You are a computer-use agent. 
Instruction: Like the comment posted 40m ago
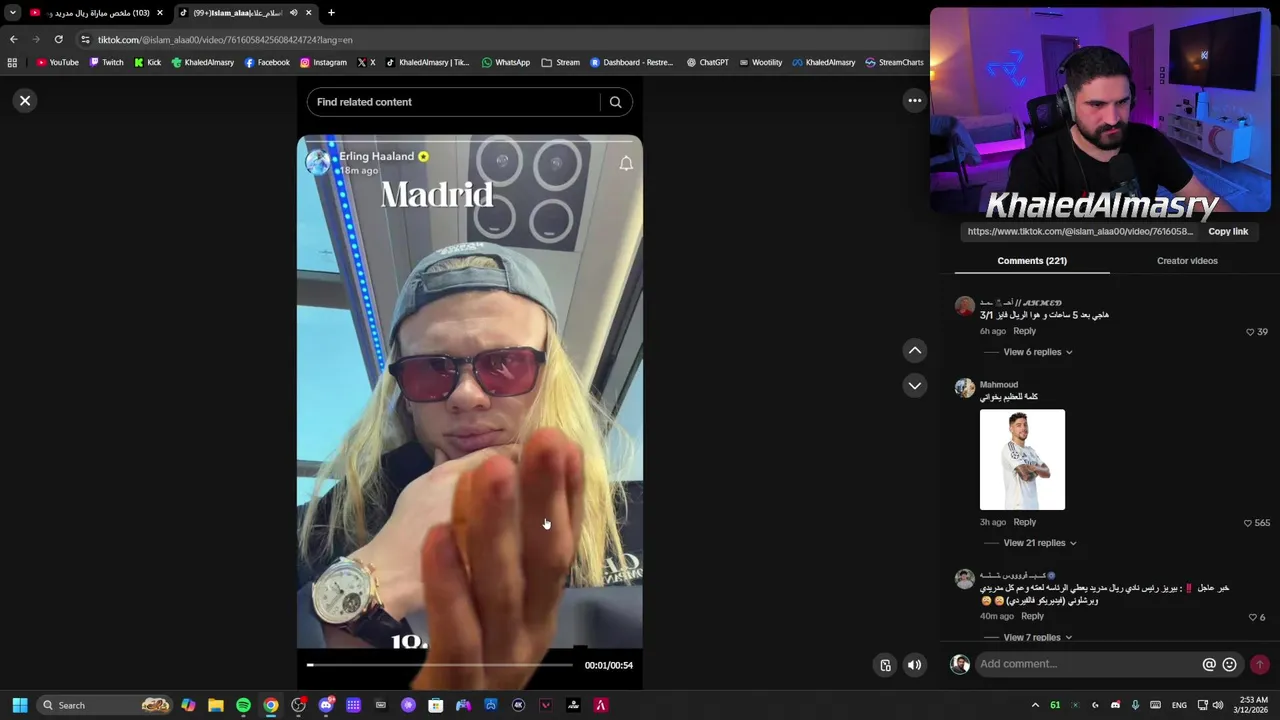(1252, 618)
